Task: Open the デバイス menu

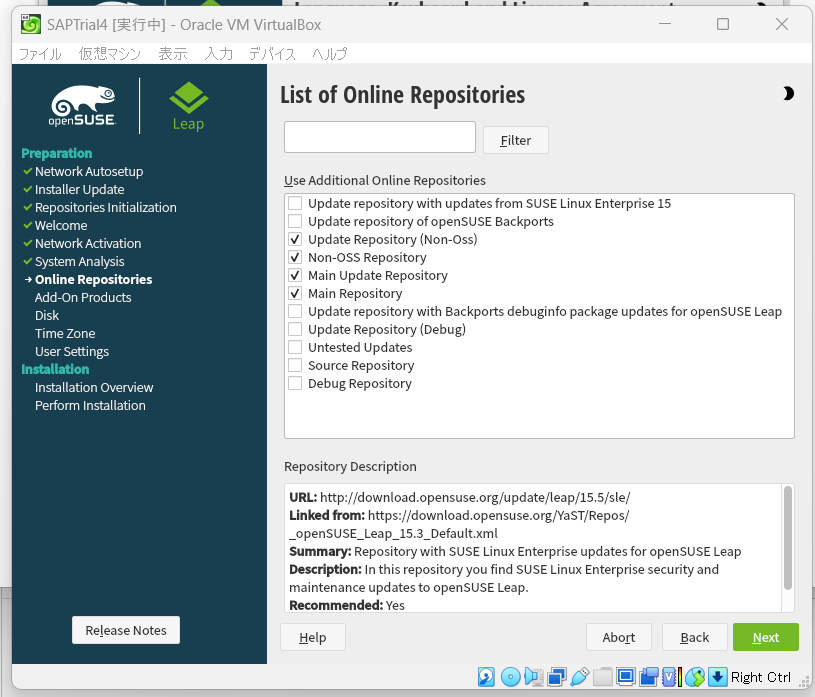Action: pyautogui.click(x=272, y=54)
